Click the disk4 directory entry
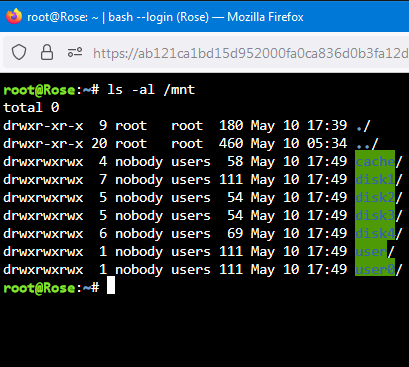 pos(375,234)
